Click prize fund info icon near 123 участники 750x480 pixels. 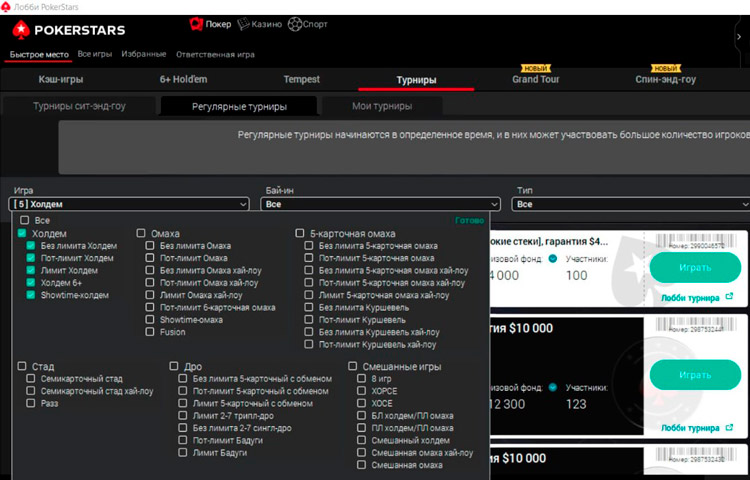(553, 387)
